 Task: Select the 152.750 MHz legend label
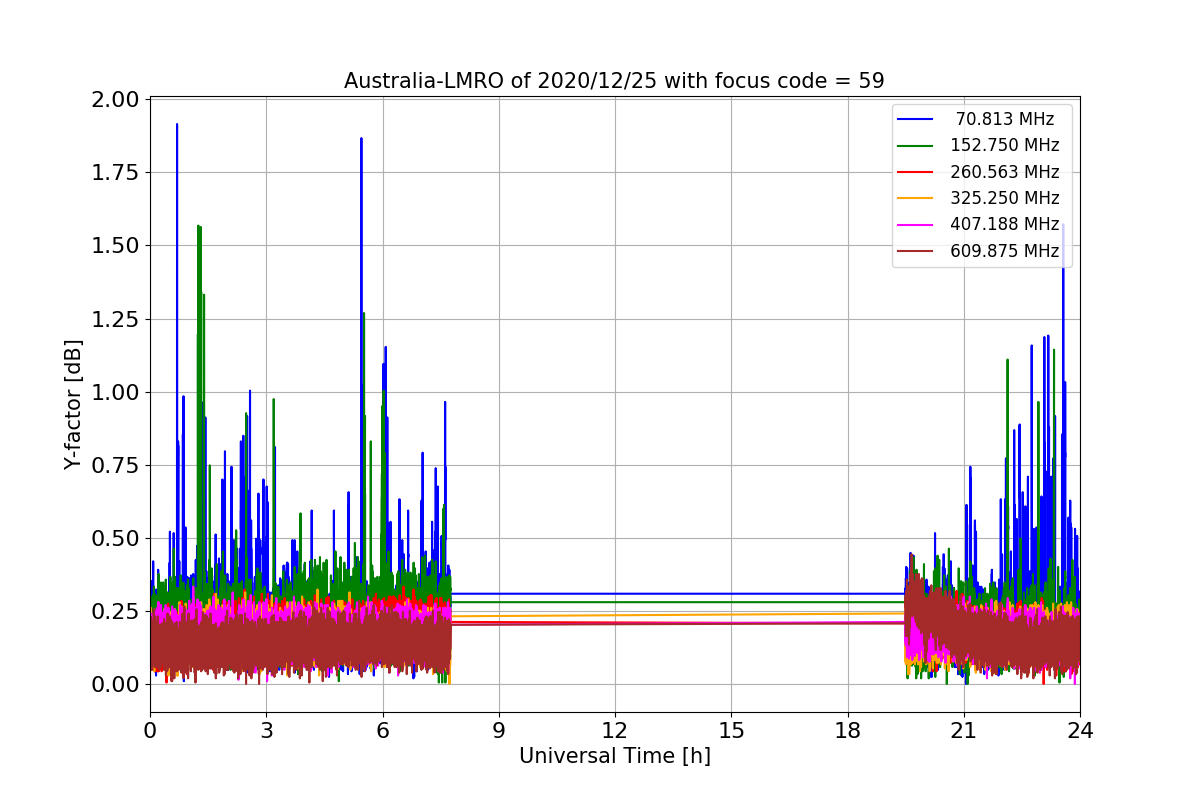[x=1005, y=145]
